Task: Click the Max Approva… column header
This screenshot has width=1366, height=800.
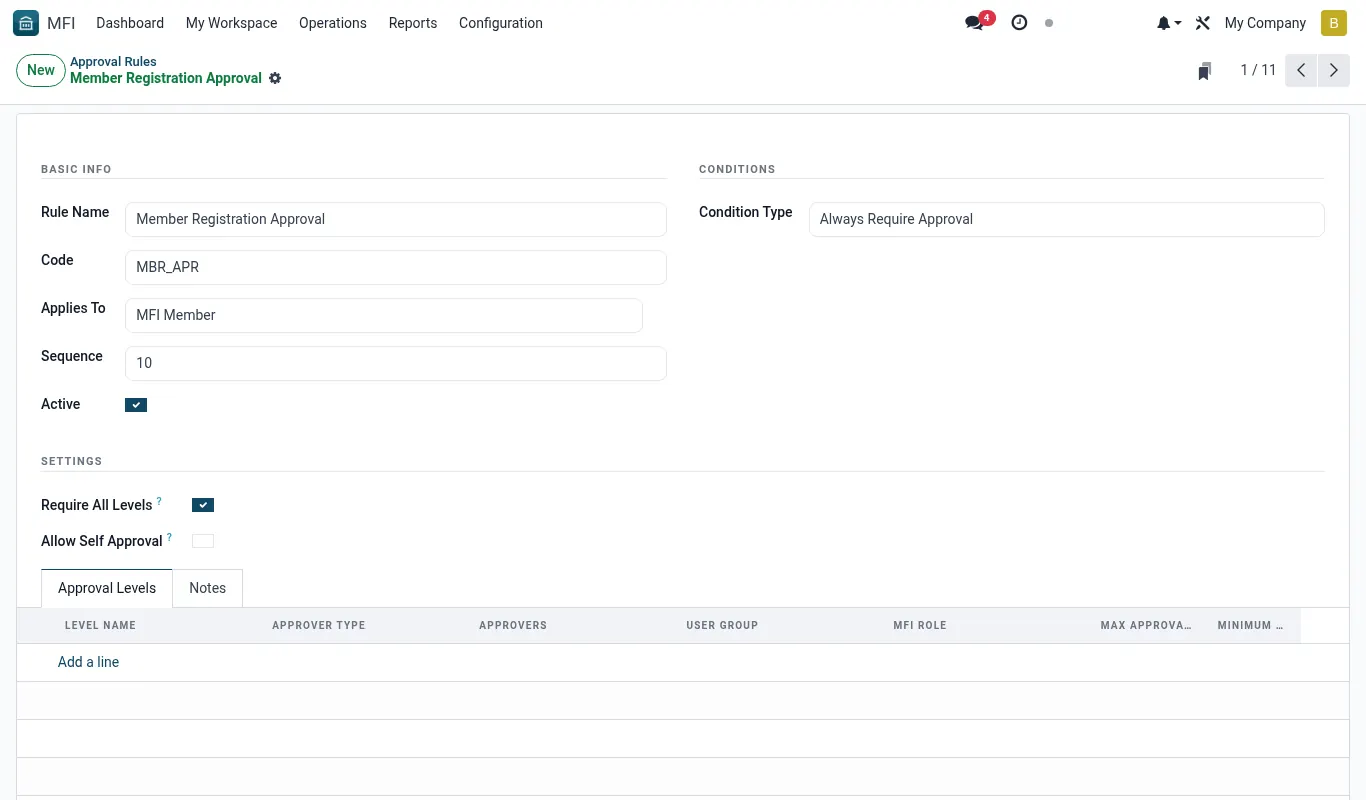Action: click(1146, 625)
